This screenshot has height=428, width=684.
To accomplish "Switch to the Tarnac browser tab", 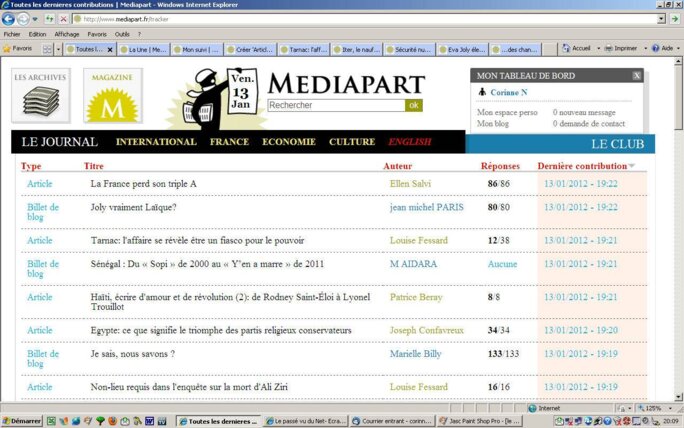I will 305,48.
